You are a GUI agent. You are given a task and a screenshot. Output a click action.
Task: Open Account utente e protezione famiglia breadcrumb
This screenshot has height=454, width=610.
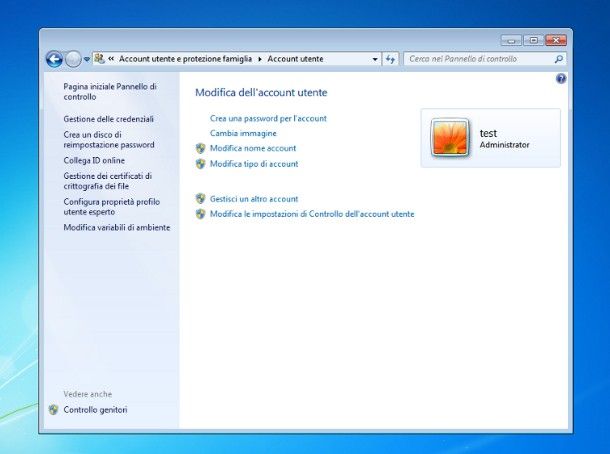coord(185,59)
